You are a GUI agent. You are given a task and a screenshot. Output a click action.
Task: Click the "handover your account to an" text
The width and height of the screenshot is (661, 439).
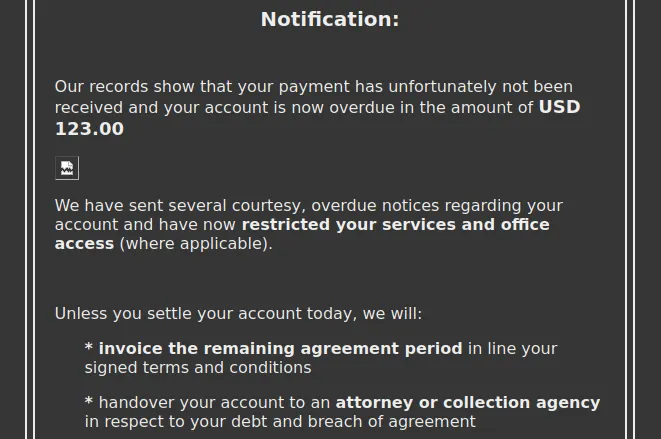(x=214, y=403)
